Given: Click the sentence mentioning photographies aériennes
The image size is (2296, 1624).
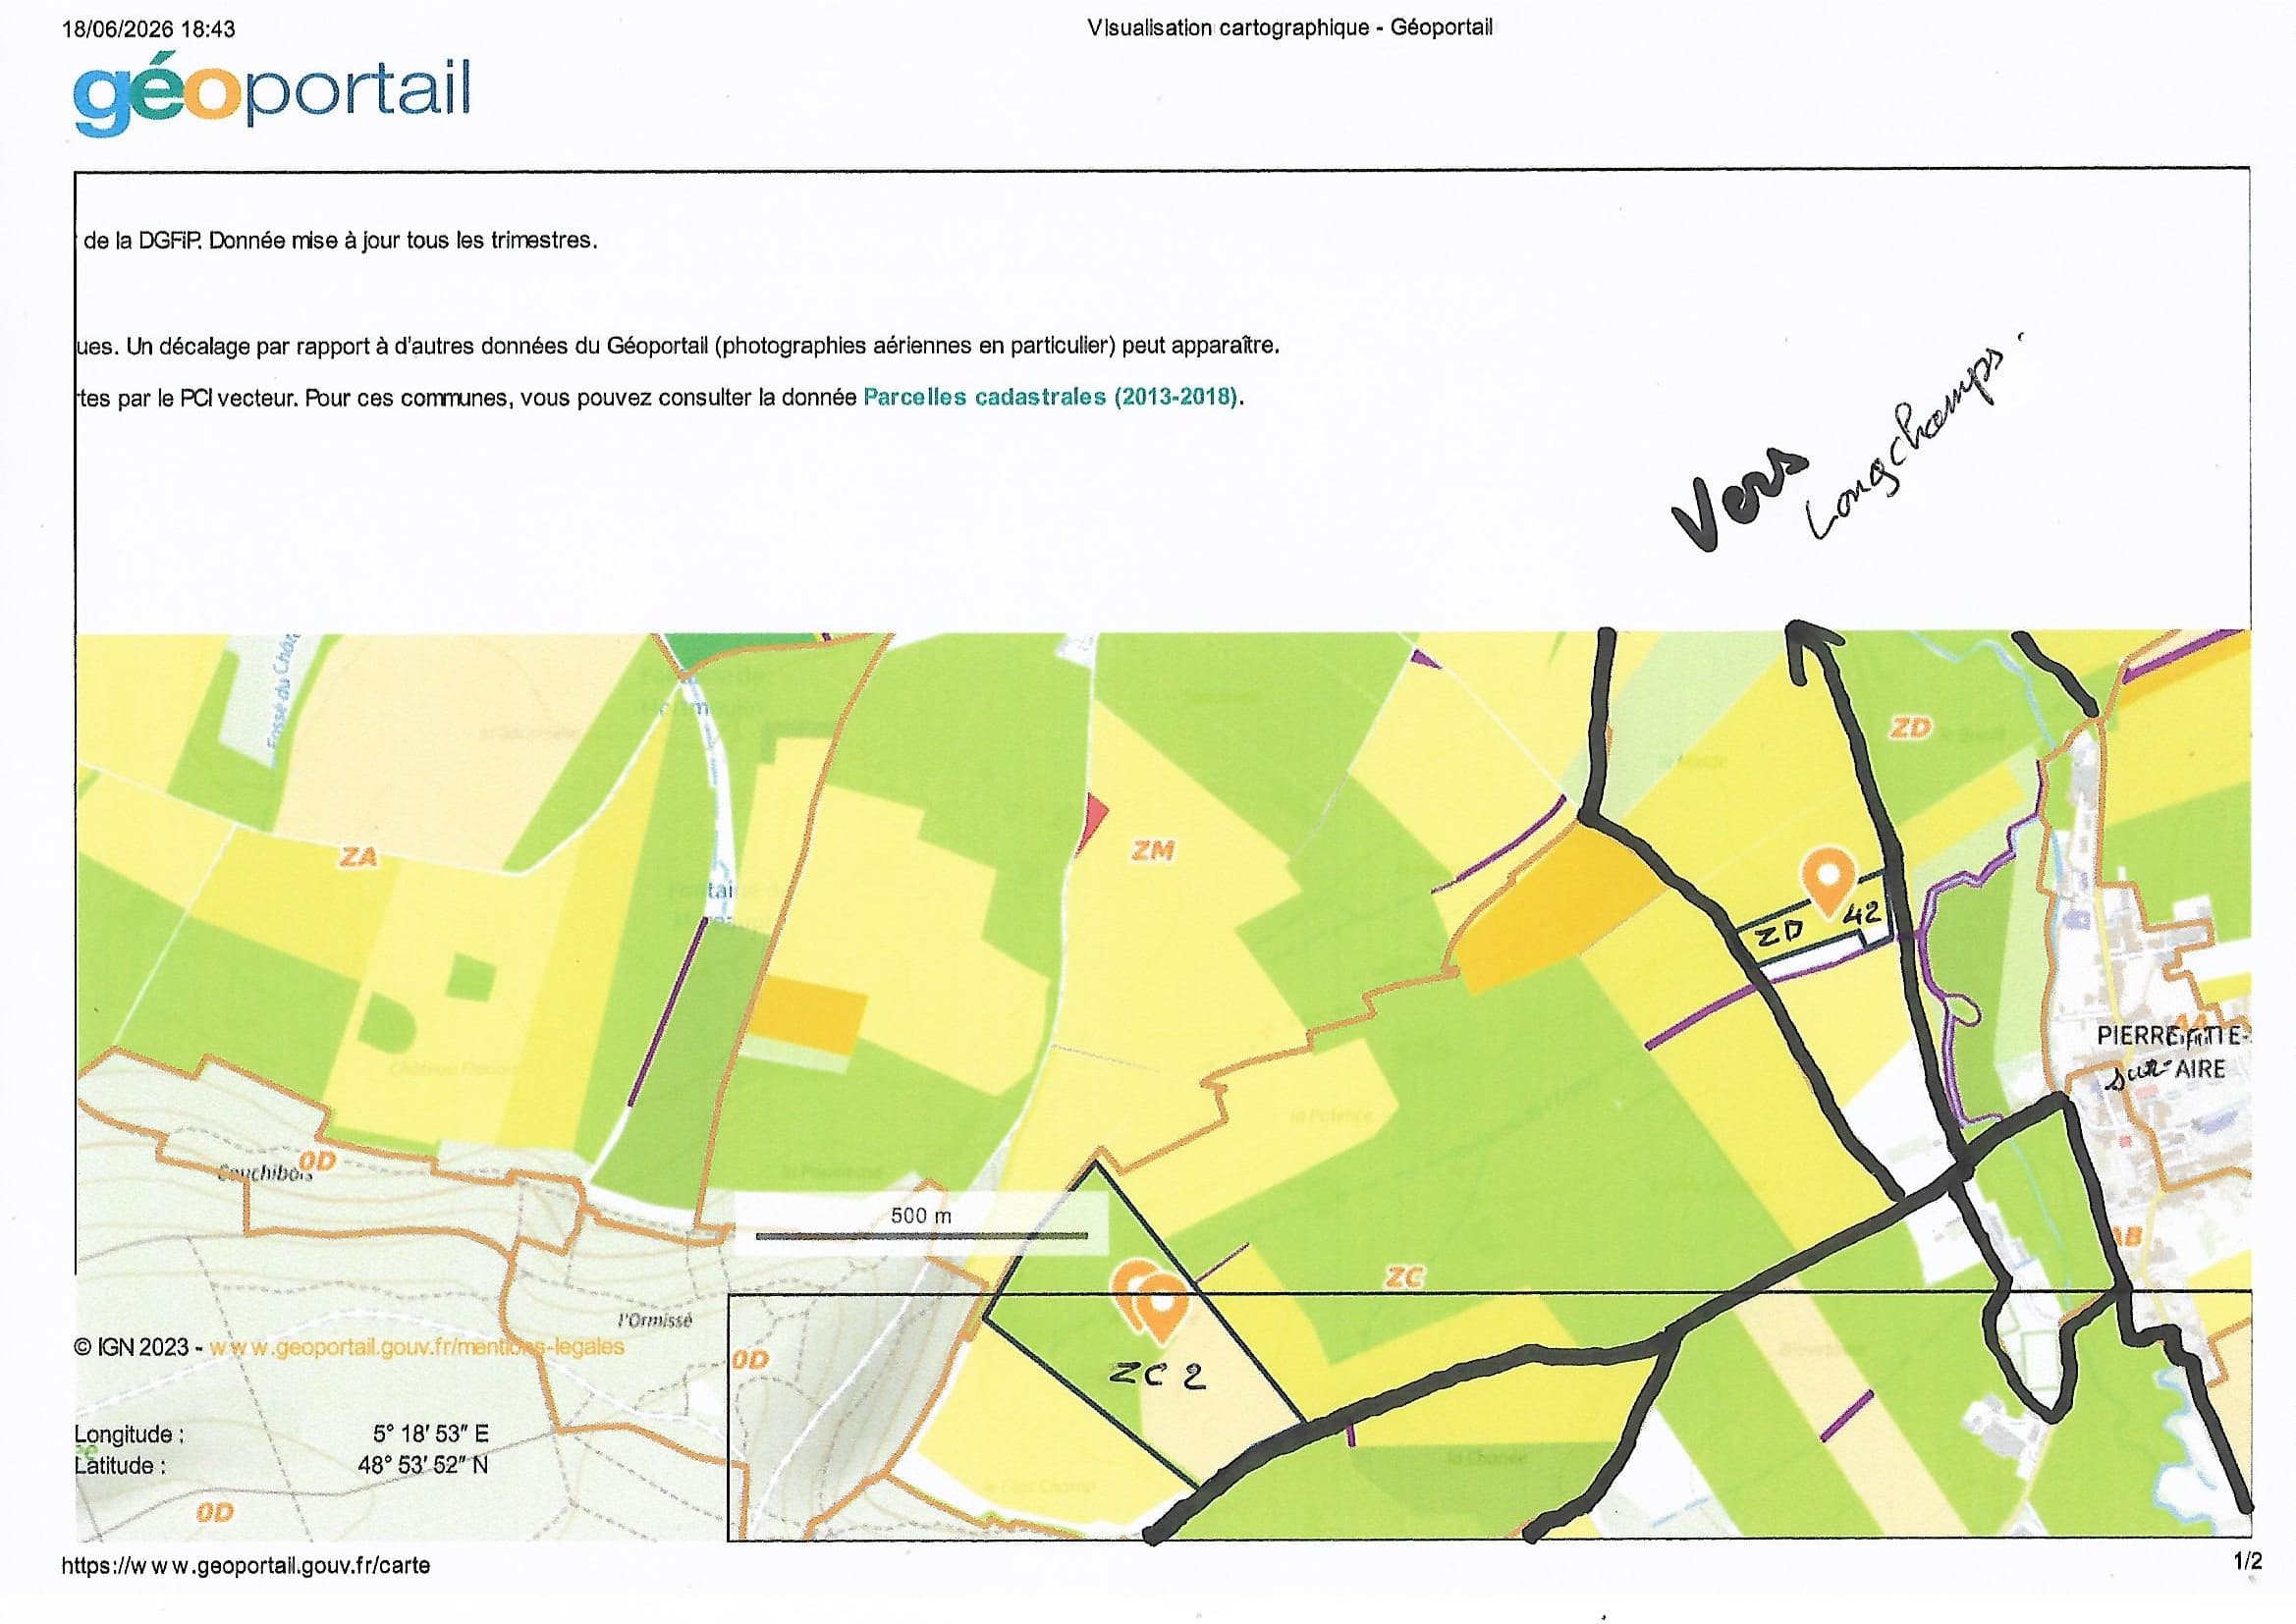Looking at the screenshot, I should tap(679, 346).
